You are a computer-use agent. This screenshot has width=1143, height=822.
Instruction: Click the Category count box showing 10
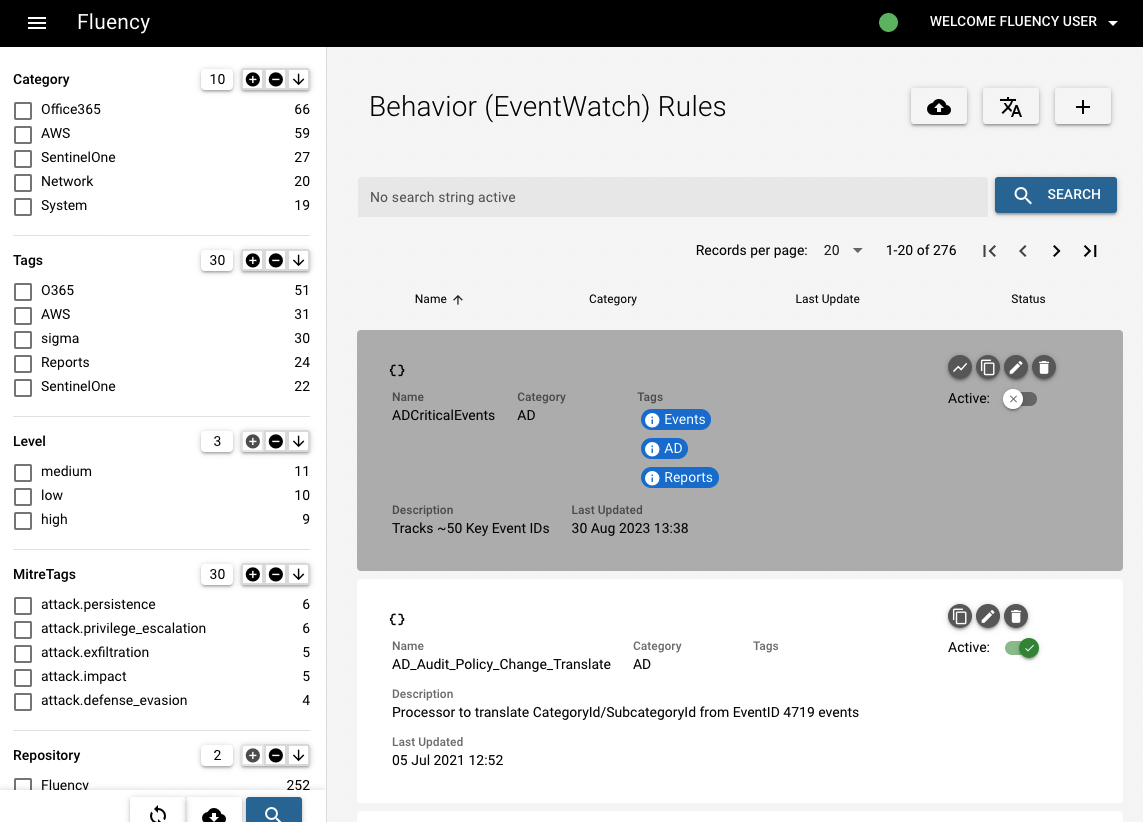[217, 79]
